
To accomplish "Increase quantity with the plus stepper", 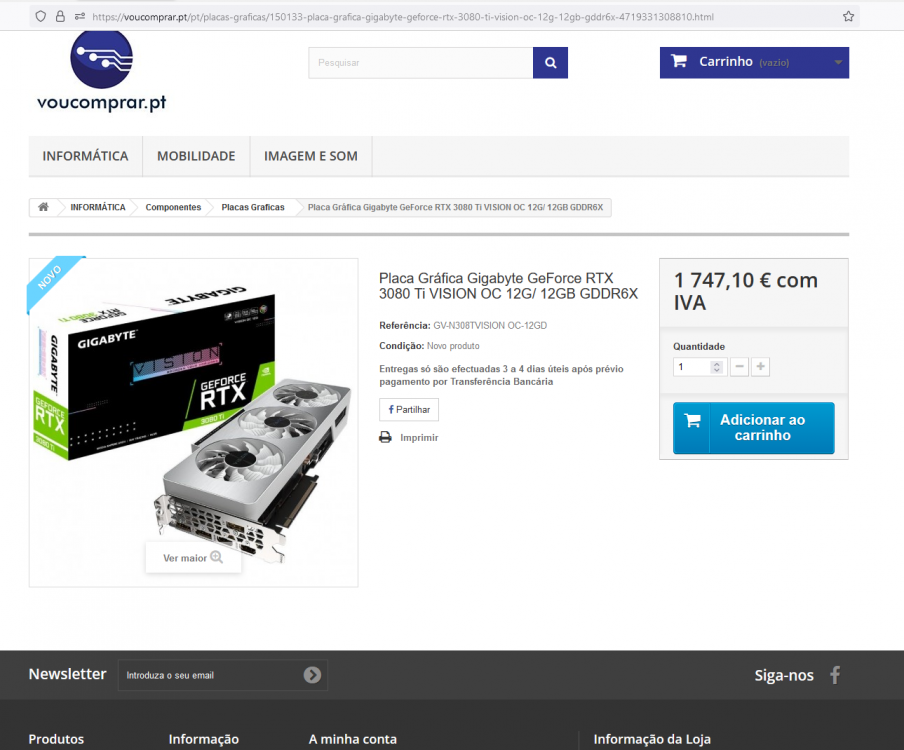I will tap(760, 366).
